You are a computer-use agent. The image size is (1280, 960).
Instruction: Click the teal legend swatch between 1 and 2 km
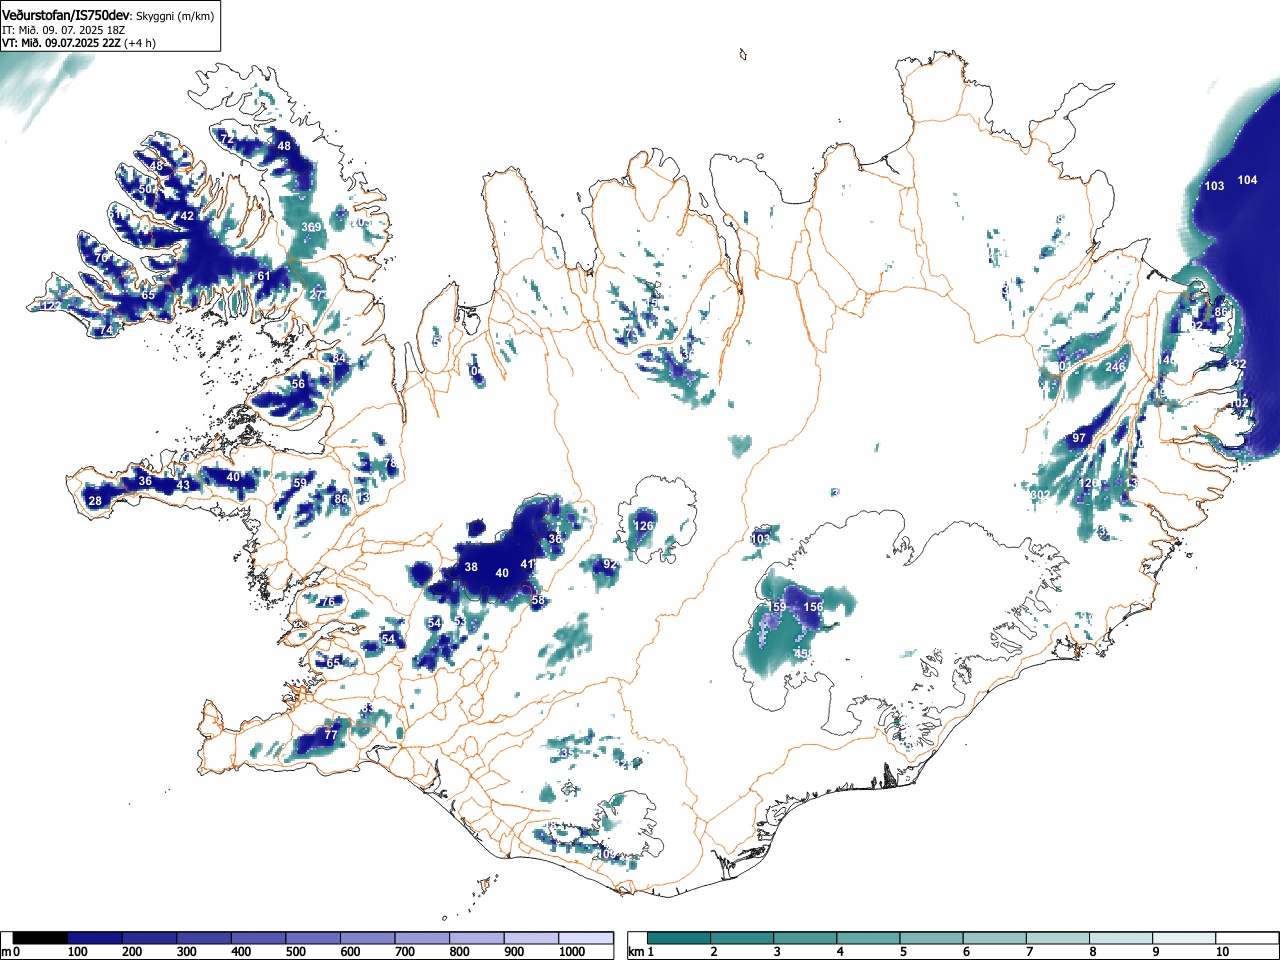pyautogui.click(x=680, y=938)
